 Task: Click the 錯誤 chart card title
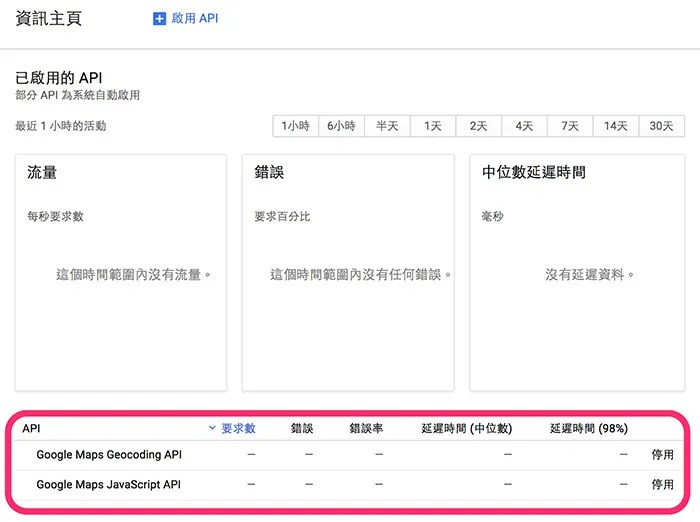pyautogui.click(x=269, y=172)
